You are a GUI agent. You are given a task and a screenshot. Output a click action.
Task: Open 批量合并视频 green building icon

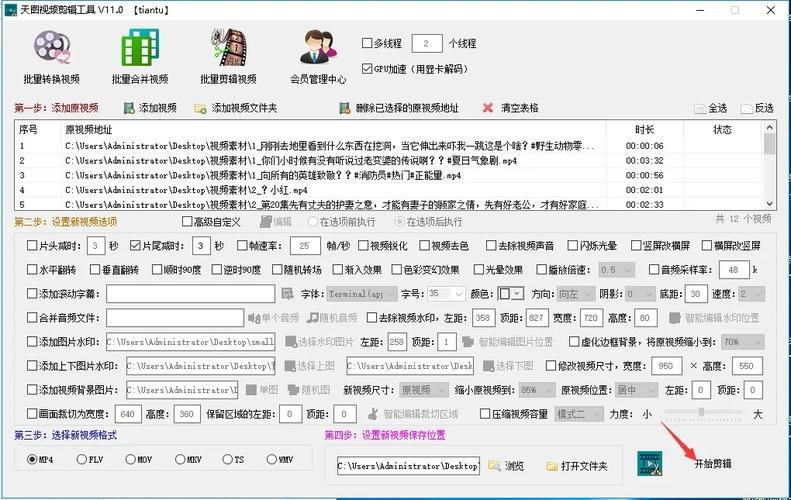coord(140,47)
